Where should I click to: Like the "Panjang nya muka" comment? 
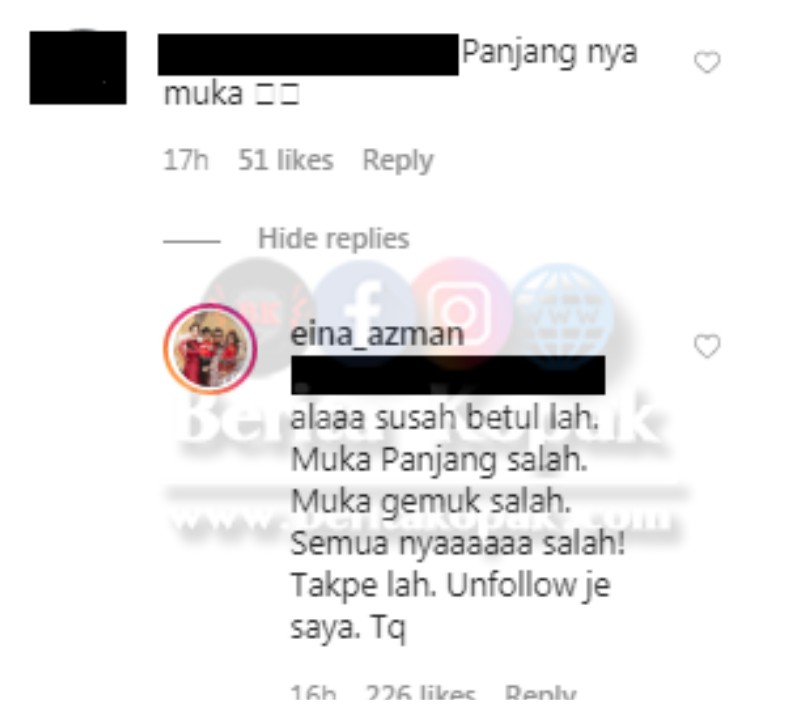707,62
